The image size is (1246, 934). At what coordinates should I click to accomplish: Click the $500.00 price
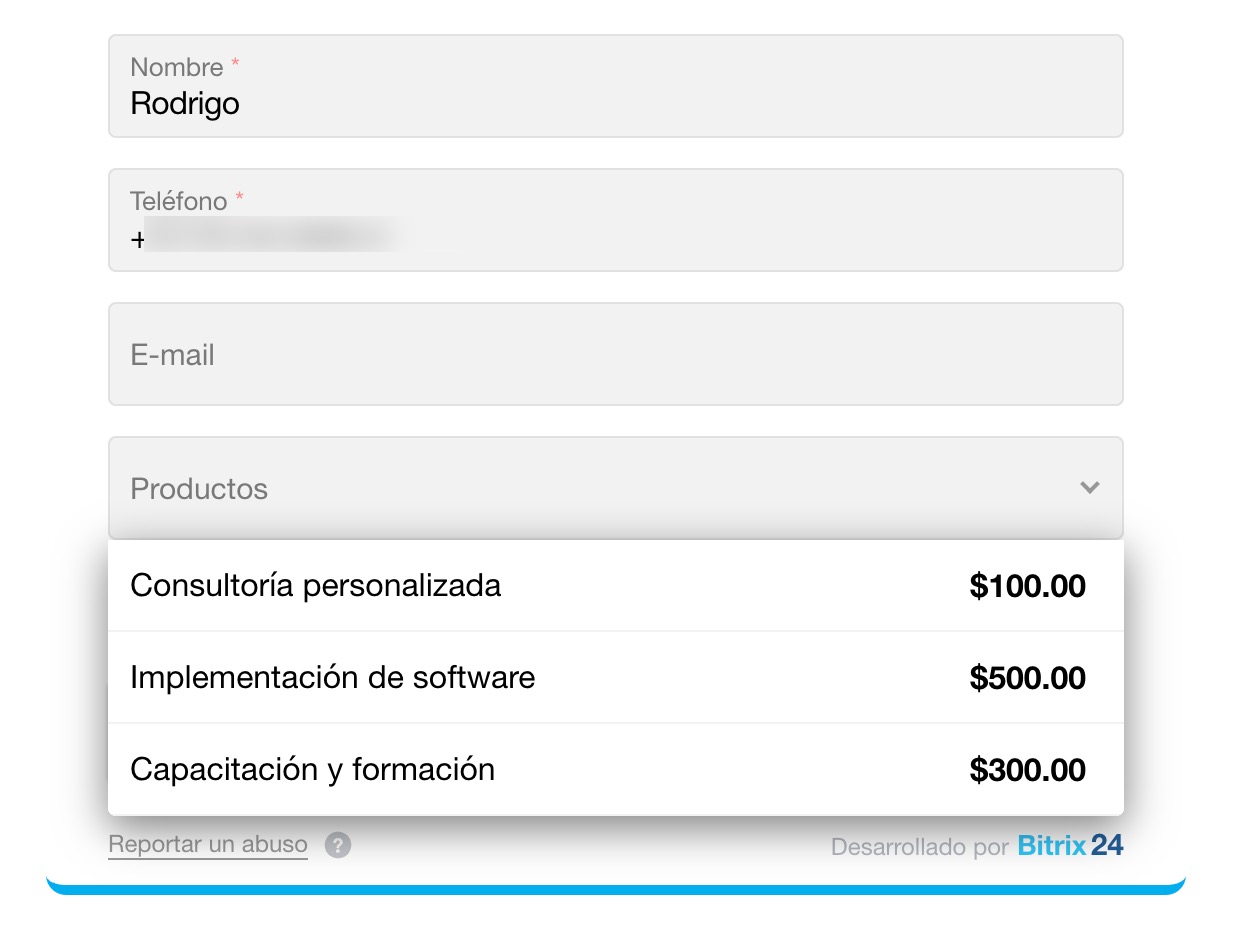[1027, 678]
